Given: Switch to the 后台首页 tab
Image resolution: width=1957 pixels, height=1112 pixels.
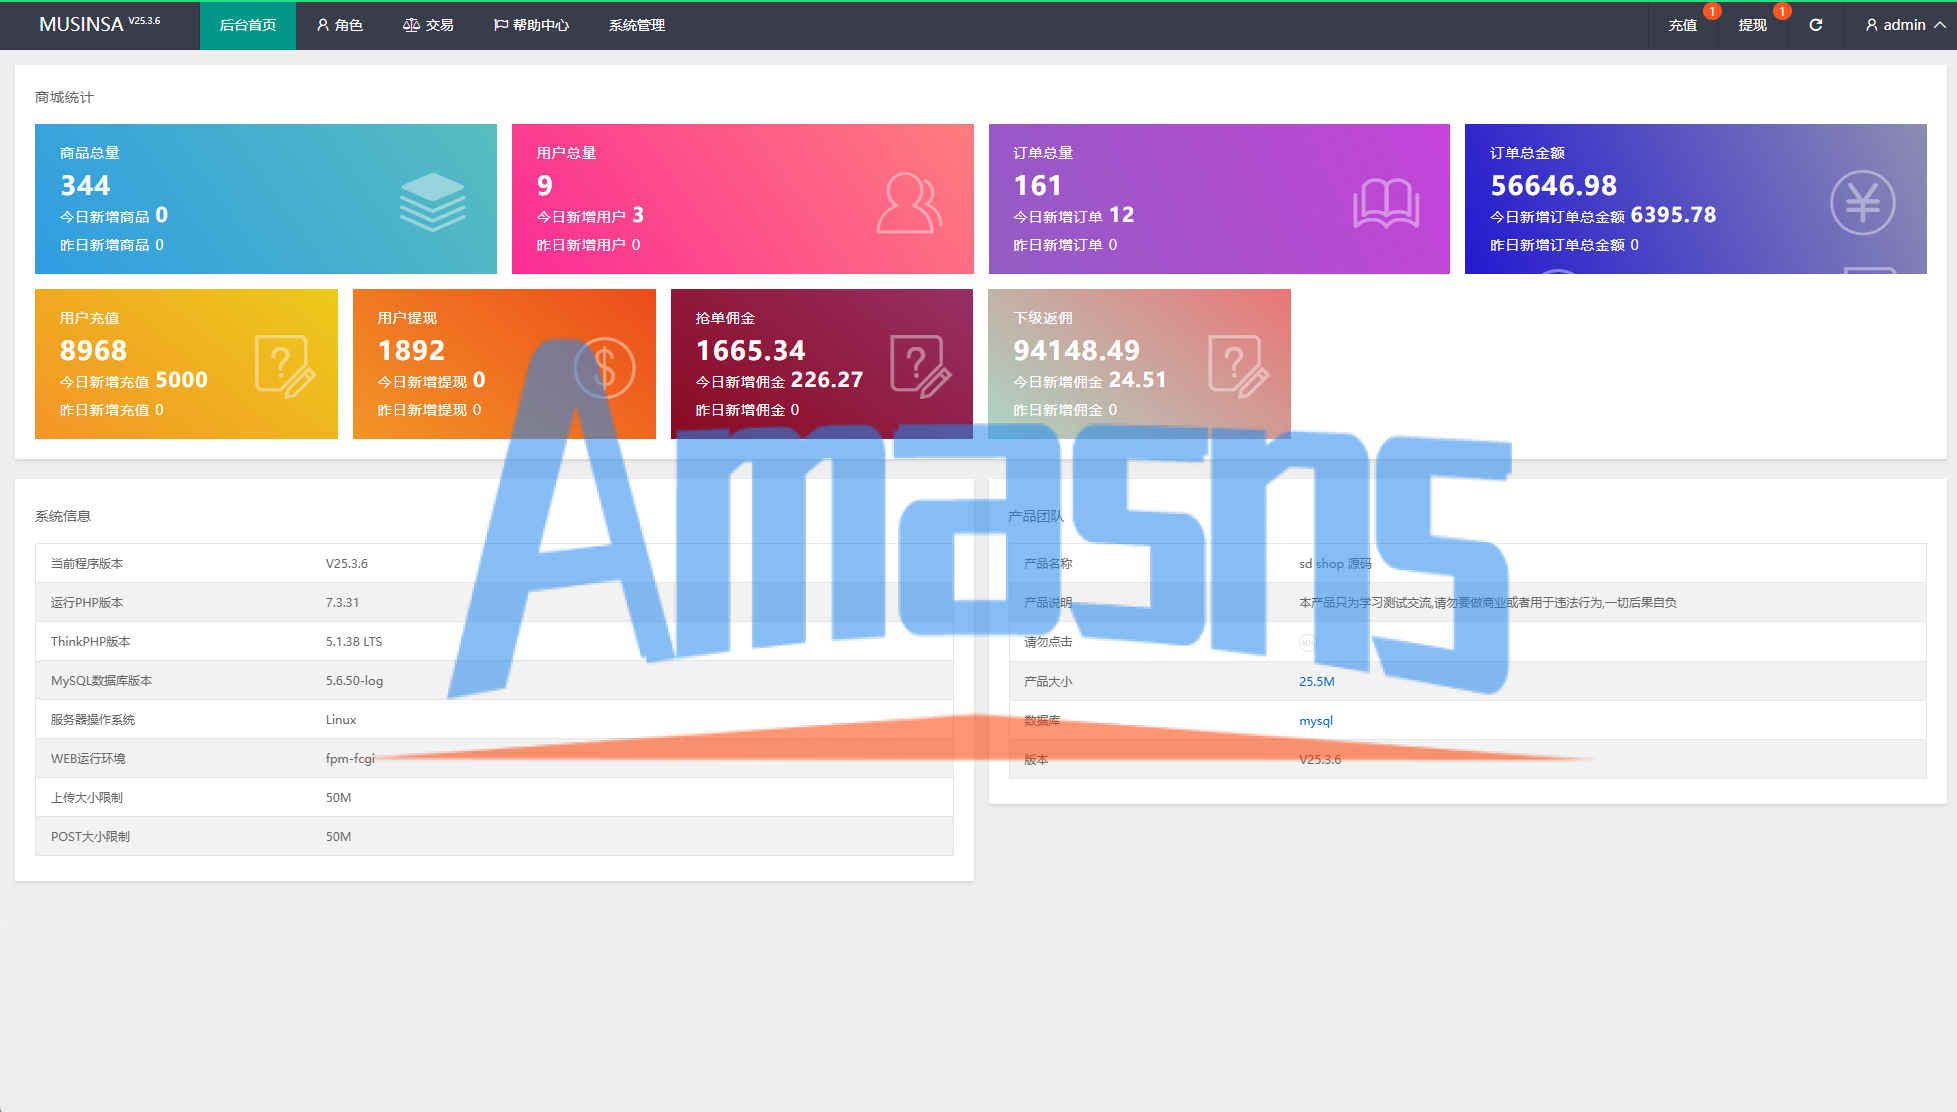Looking at the screenshot, I should (x=247, y=25).
